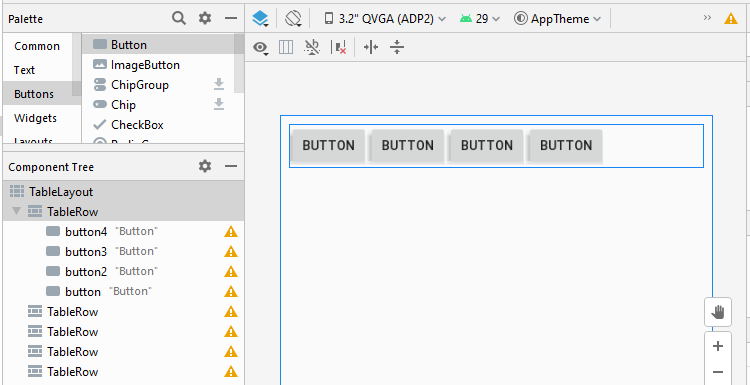Screen dimensions: 750x385
Task: Open the 3.2" QVGA device dropdown
Action: 385,19
